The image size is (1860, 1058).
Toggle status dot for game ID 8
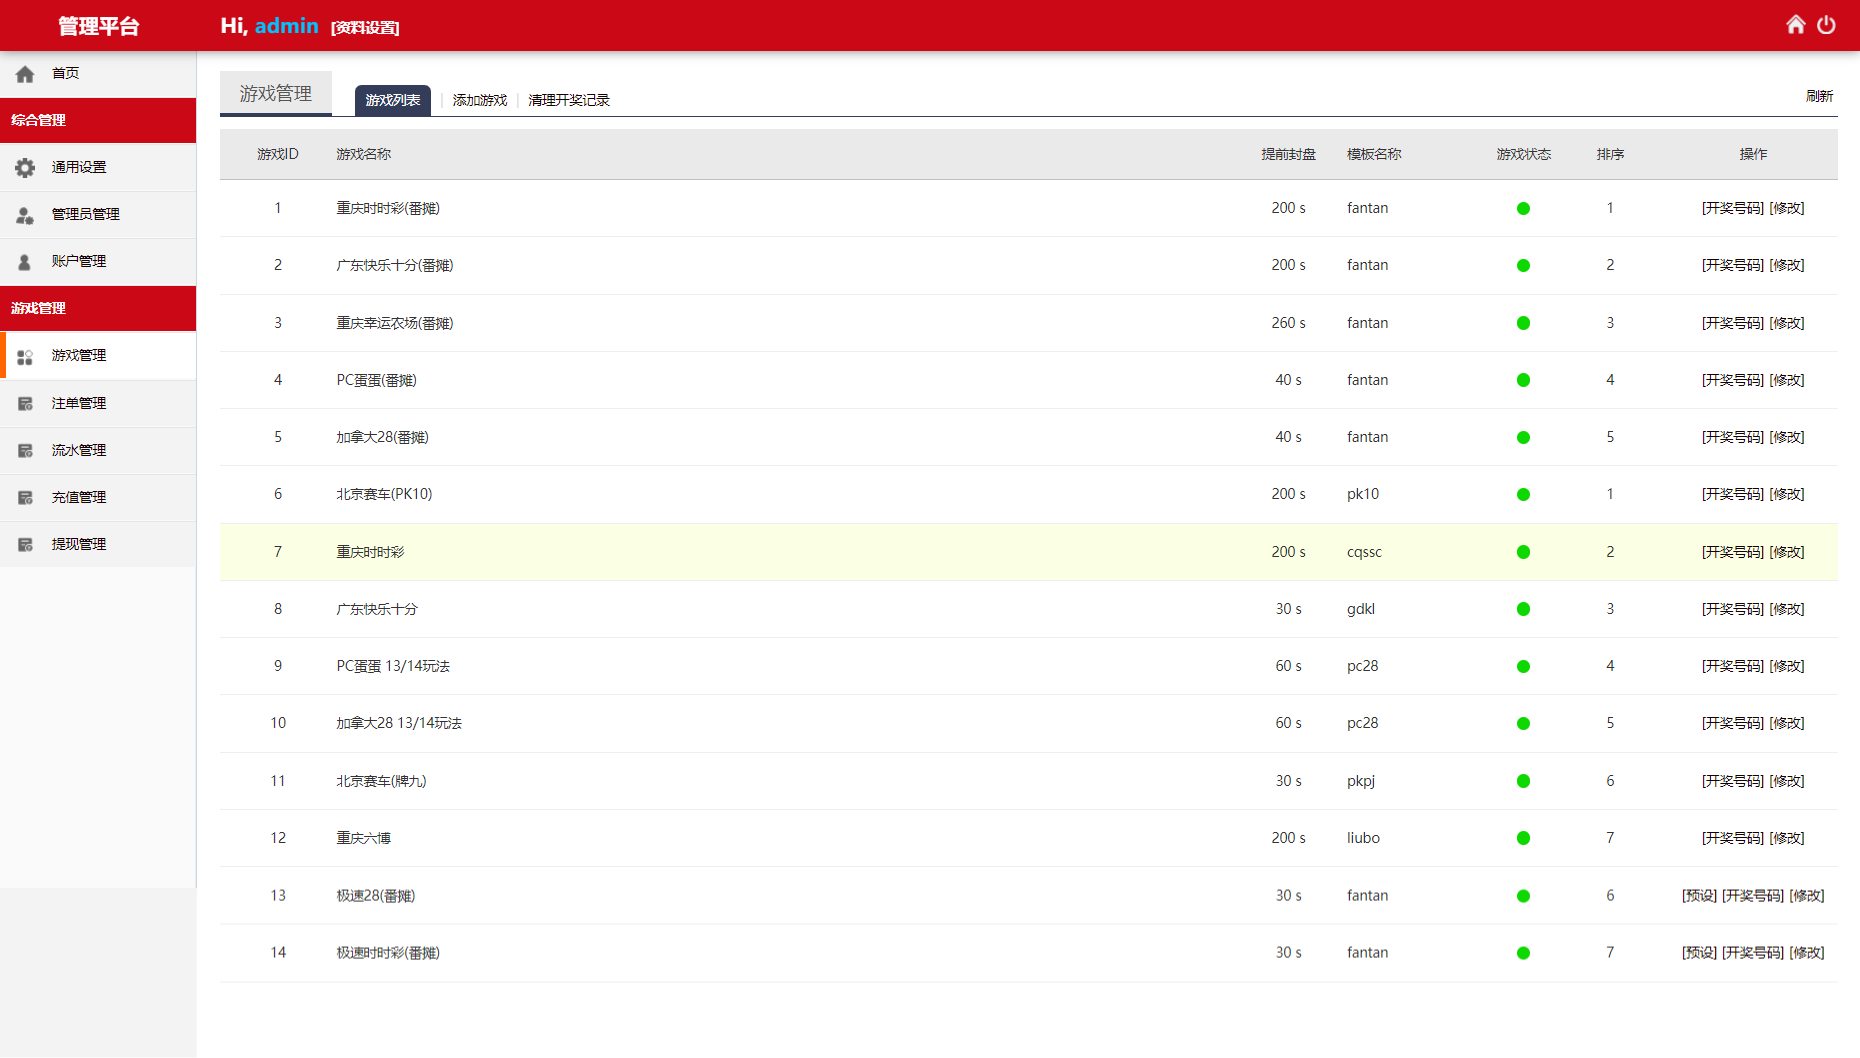[1523, 609]
